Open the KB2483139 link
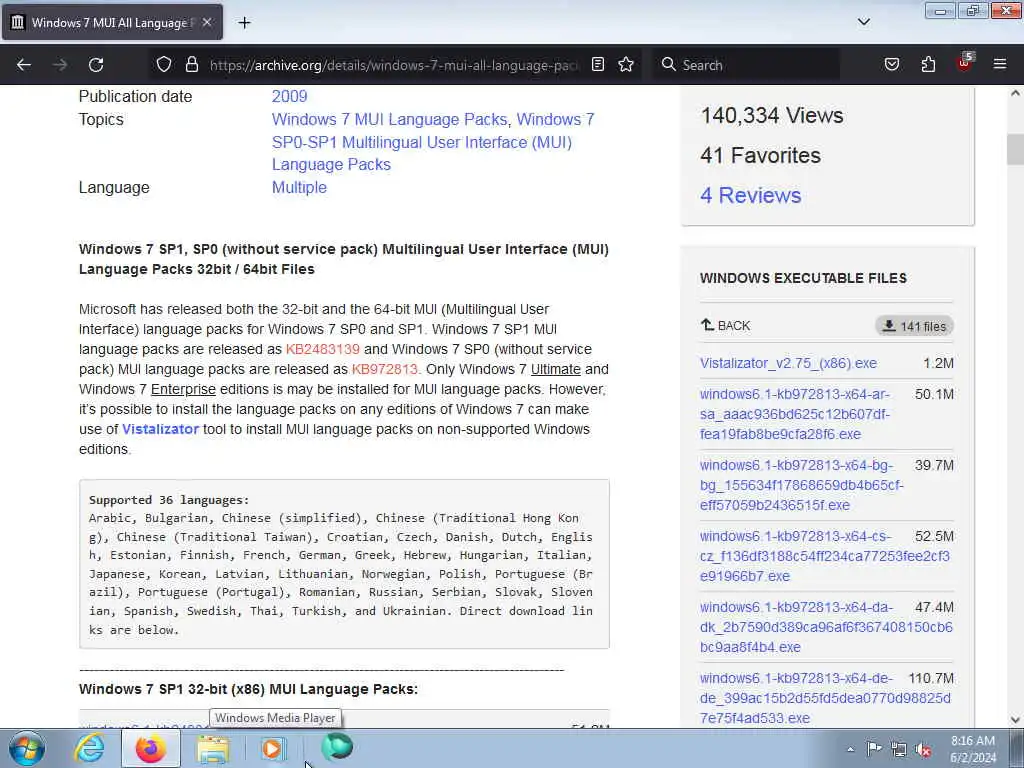 323,349
